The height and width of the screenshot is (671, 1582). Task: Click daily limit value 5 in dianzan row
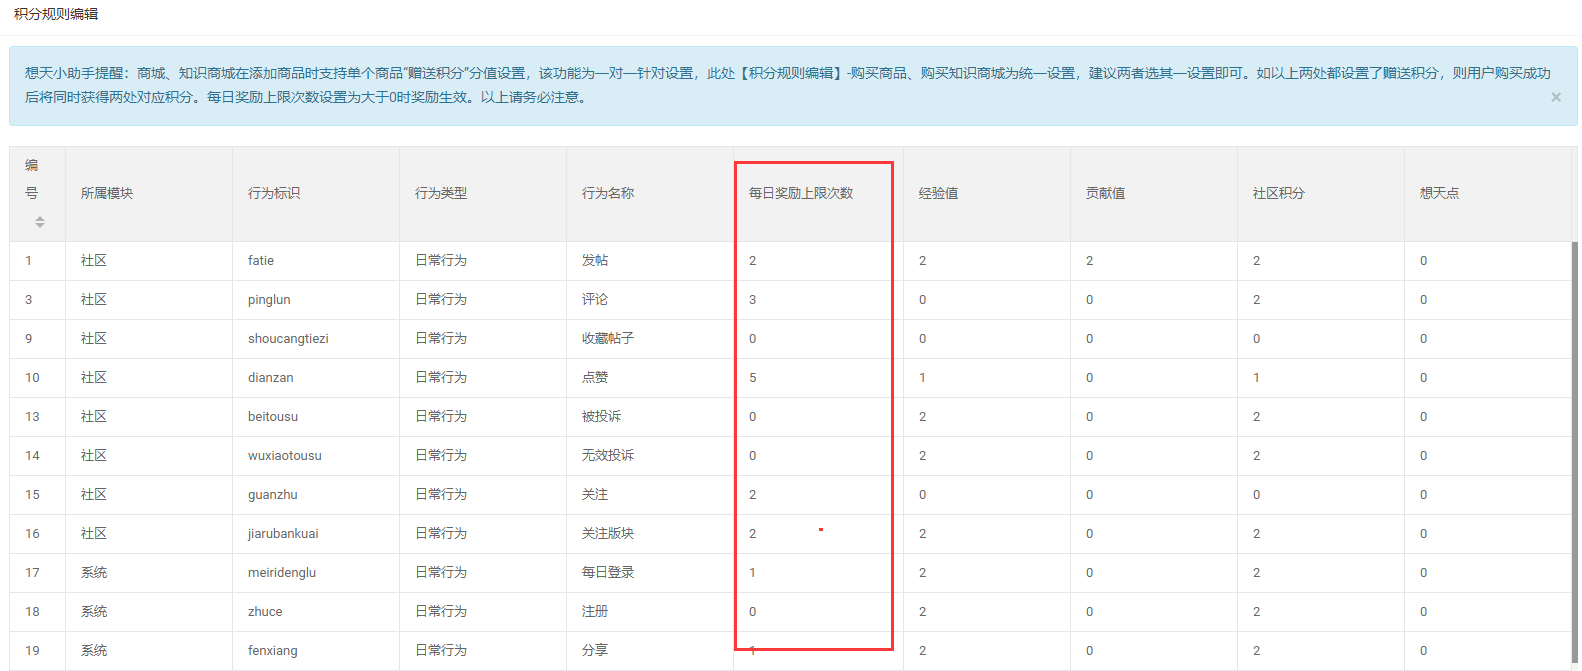pos(753,378)
